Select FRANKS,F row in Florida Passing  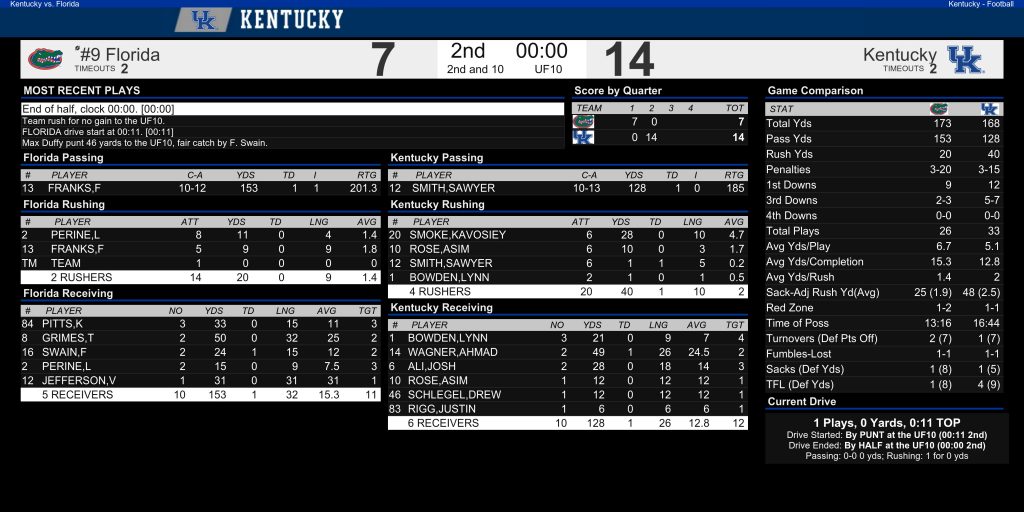point(200,188)
